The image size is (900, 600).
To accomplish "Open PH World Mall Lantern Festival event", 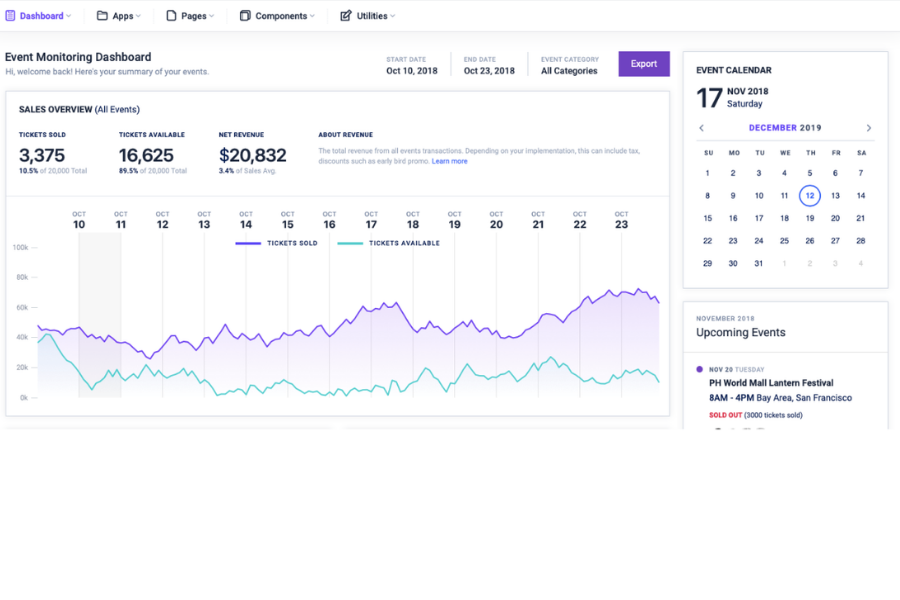I will tap(771, 383).
